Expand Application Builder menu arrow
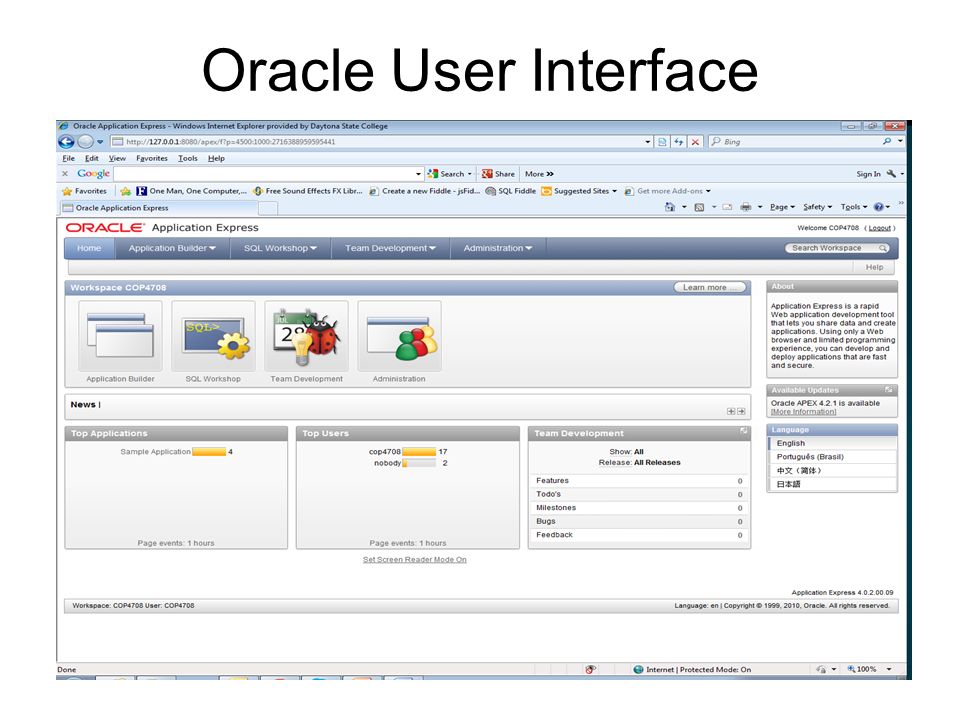This screenshot has width=960, height=720. [x=212, y=248]
